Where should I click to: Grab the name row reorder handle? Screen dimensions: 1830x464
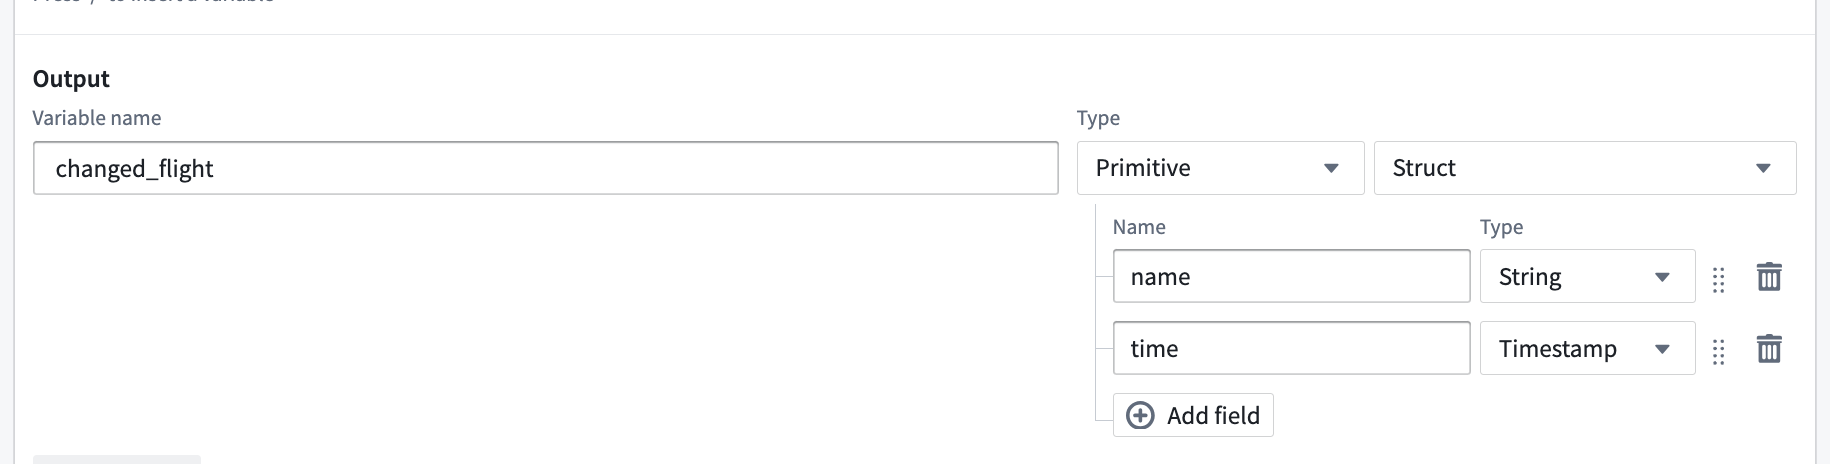(1719, 280)
